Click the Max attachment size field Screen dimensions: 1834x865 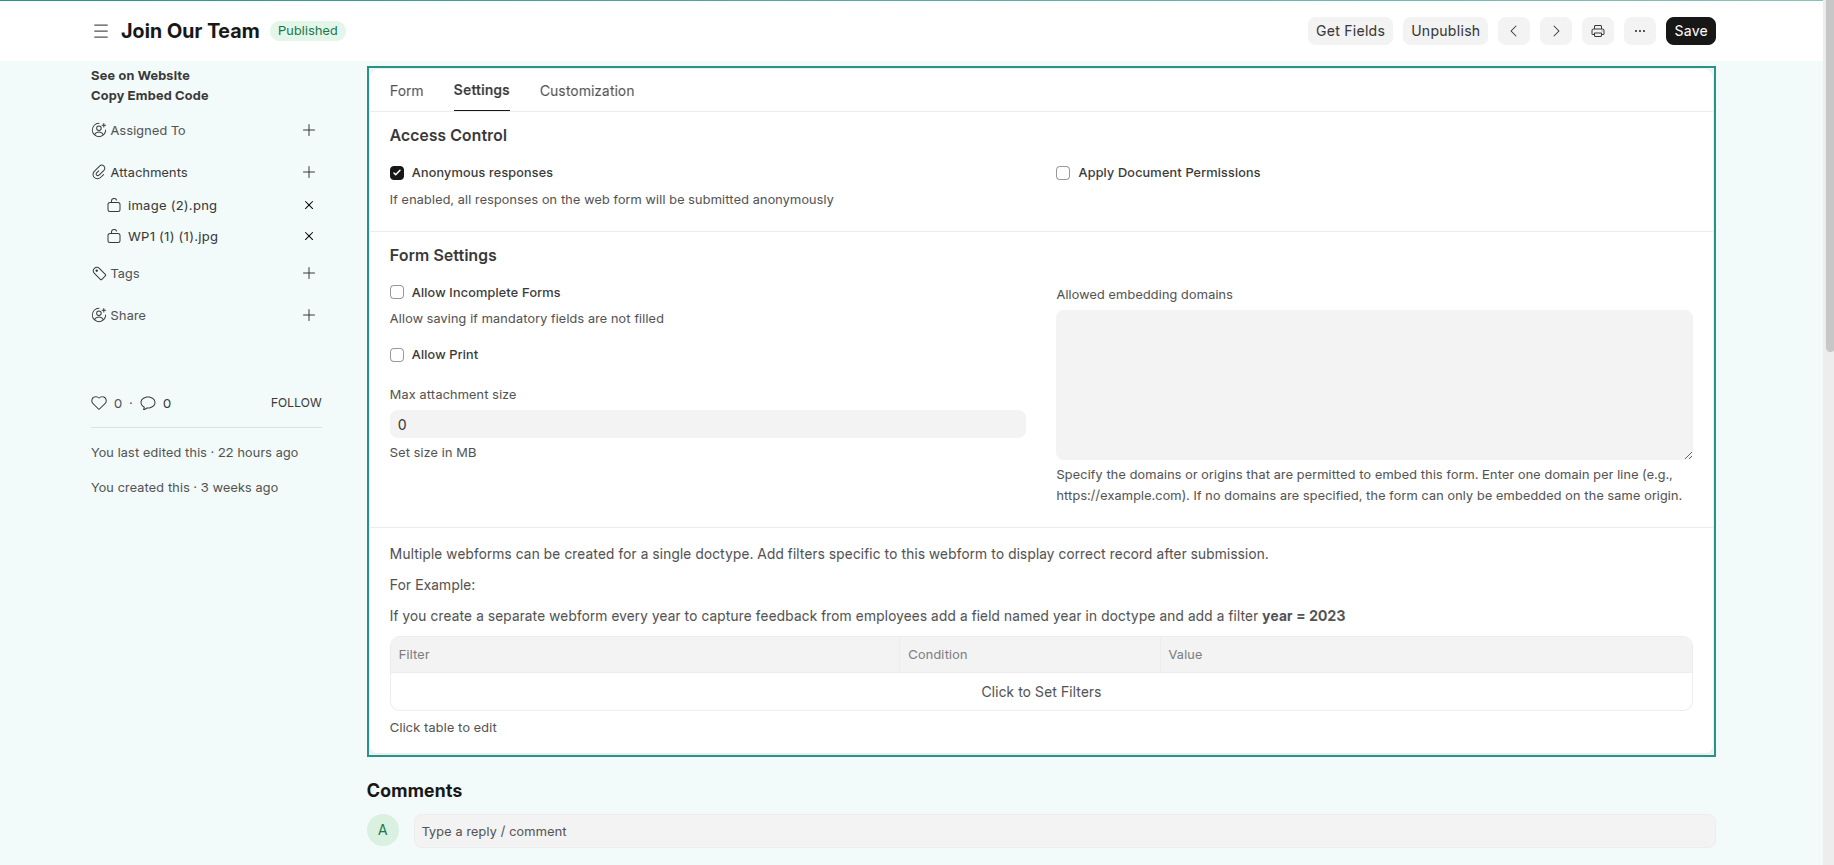coord(708,424)
